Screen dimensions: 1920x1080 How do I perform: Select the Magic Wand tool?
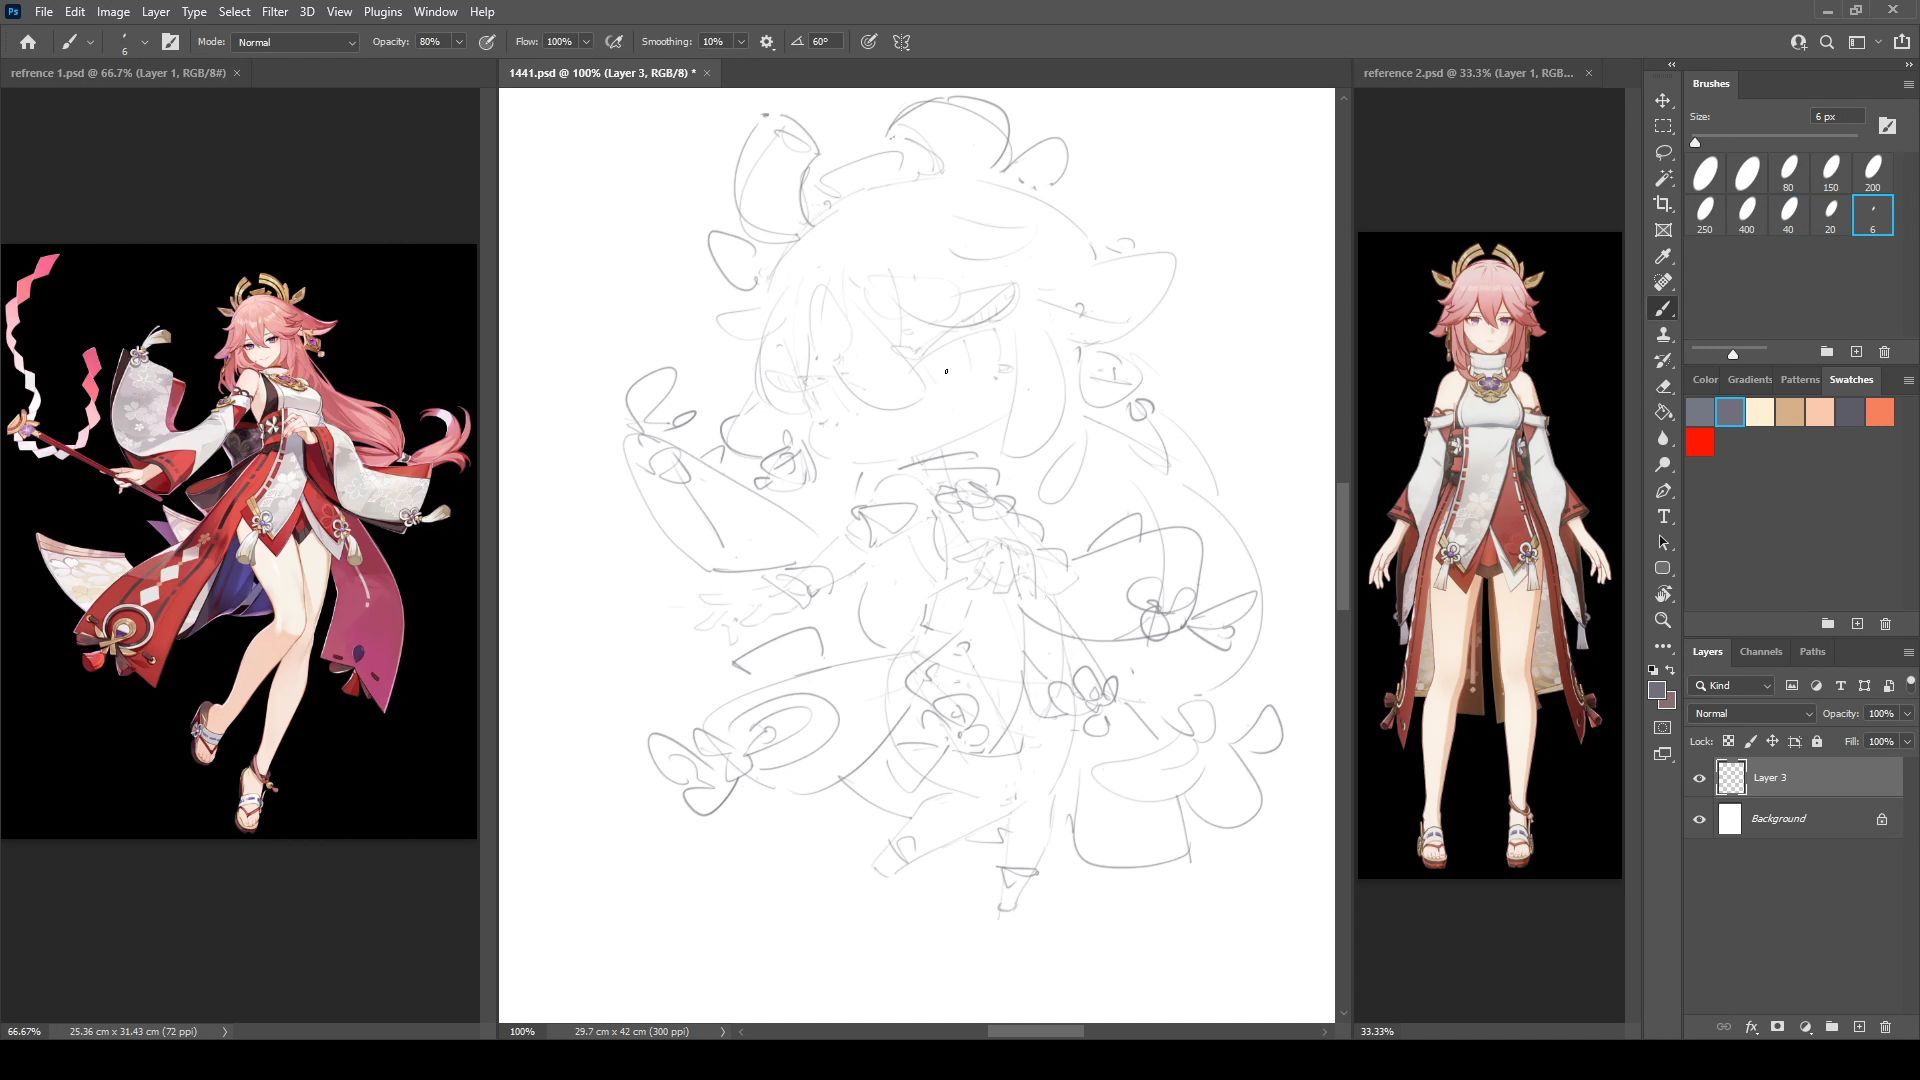click(1663, 178)
